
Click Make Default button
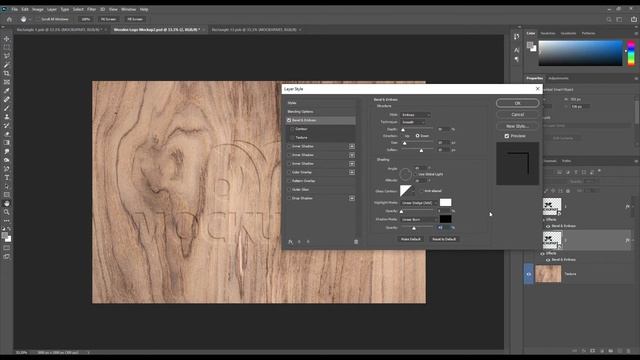pyautogui.click(x=411, y=239)
